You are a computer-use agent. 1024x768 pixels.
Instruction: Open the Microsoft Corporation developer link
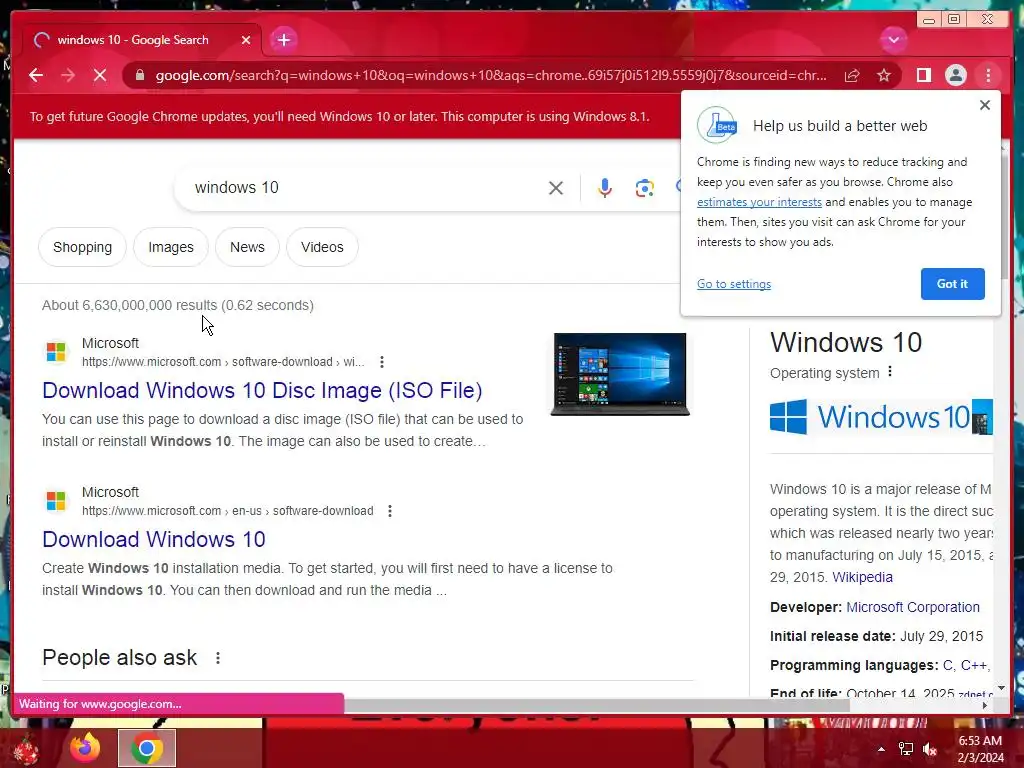pos(912,607)
